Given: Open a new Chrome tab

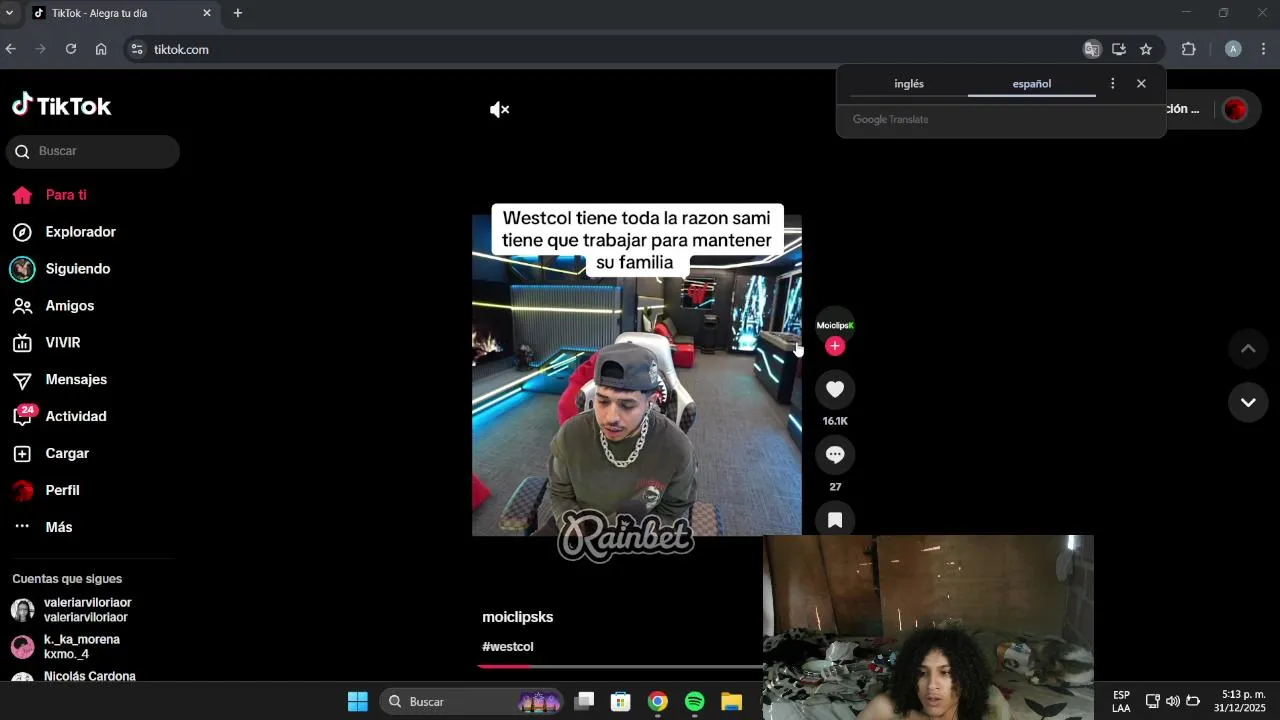Looking at the screenshot, I should tap(238, 13).
